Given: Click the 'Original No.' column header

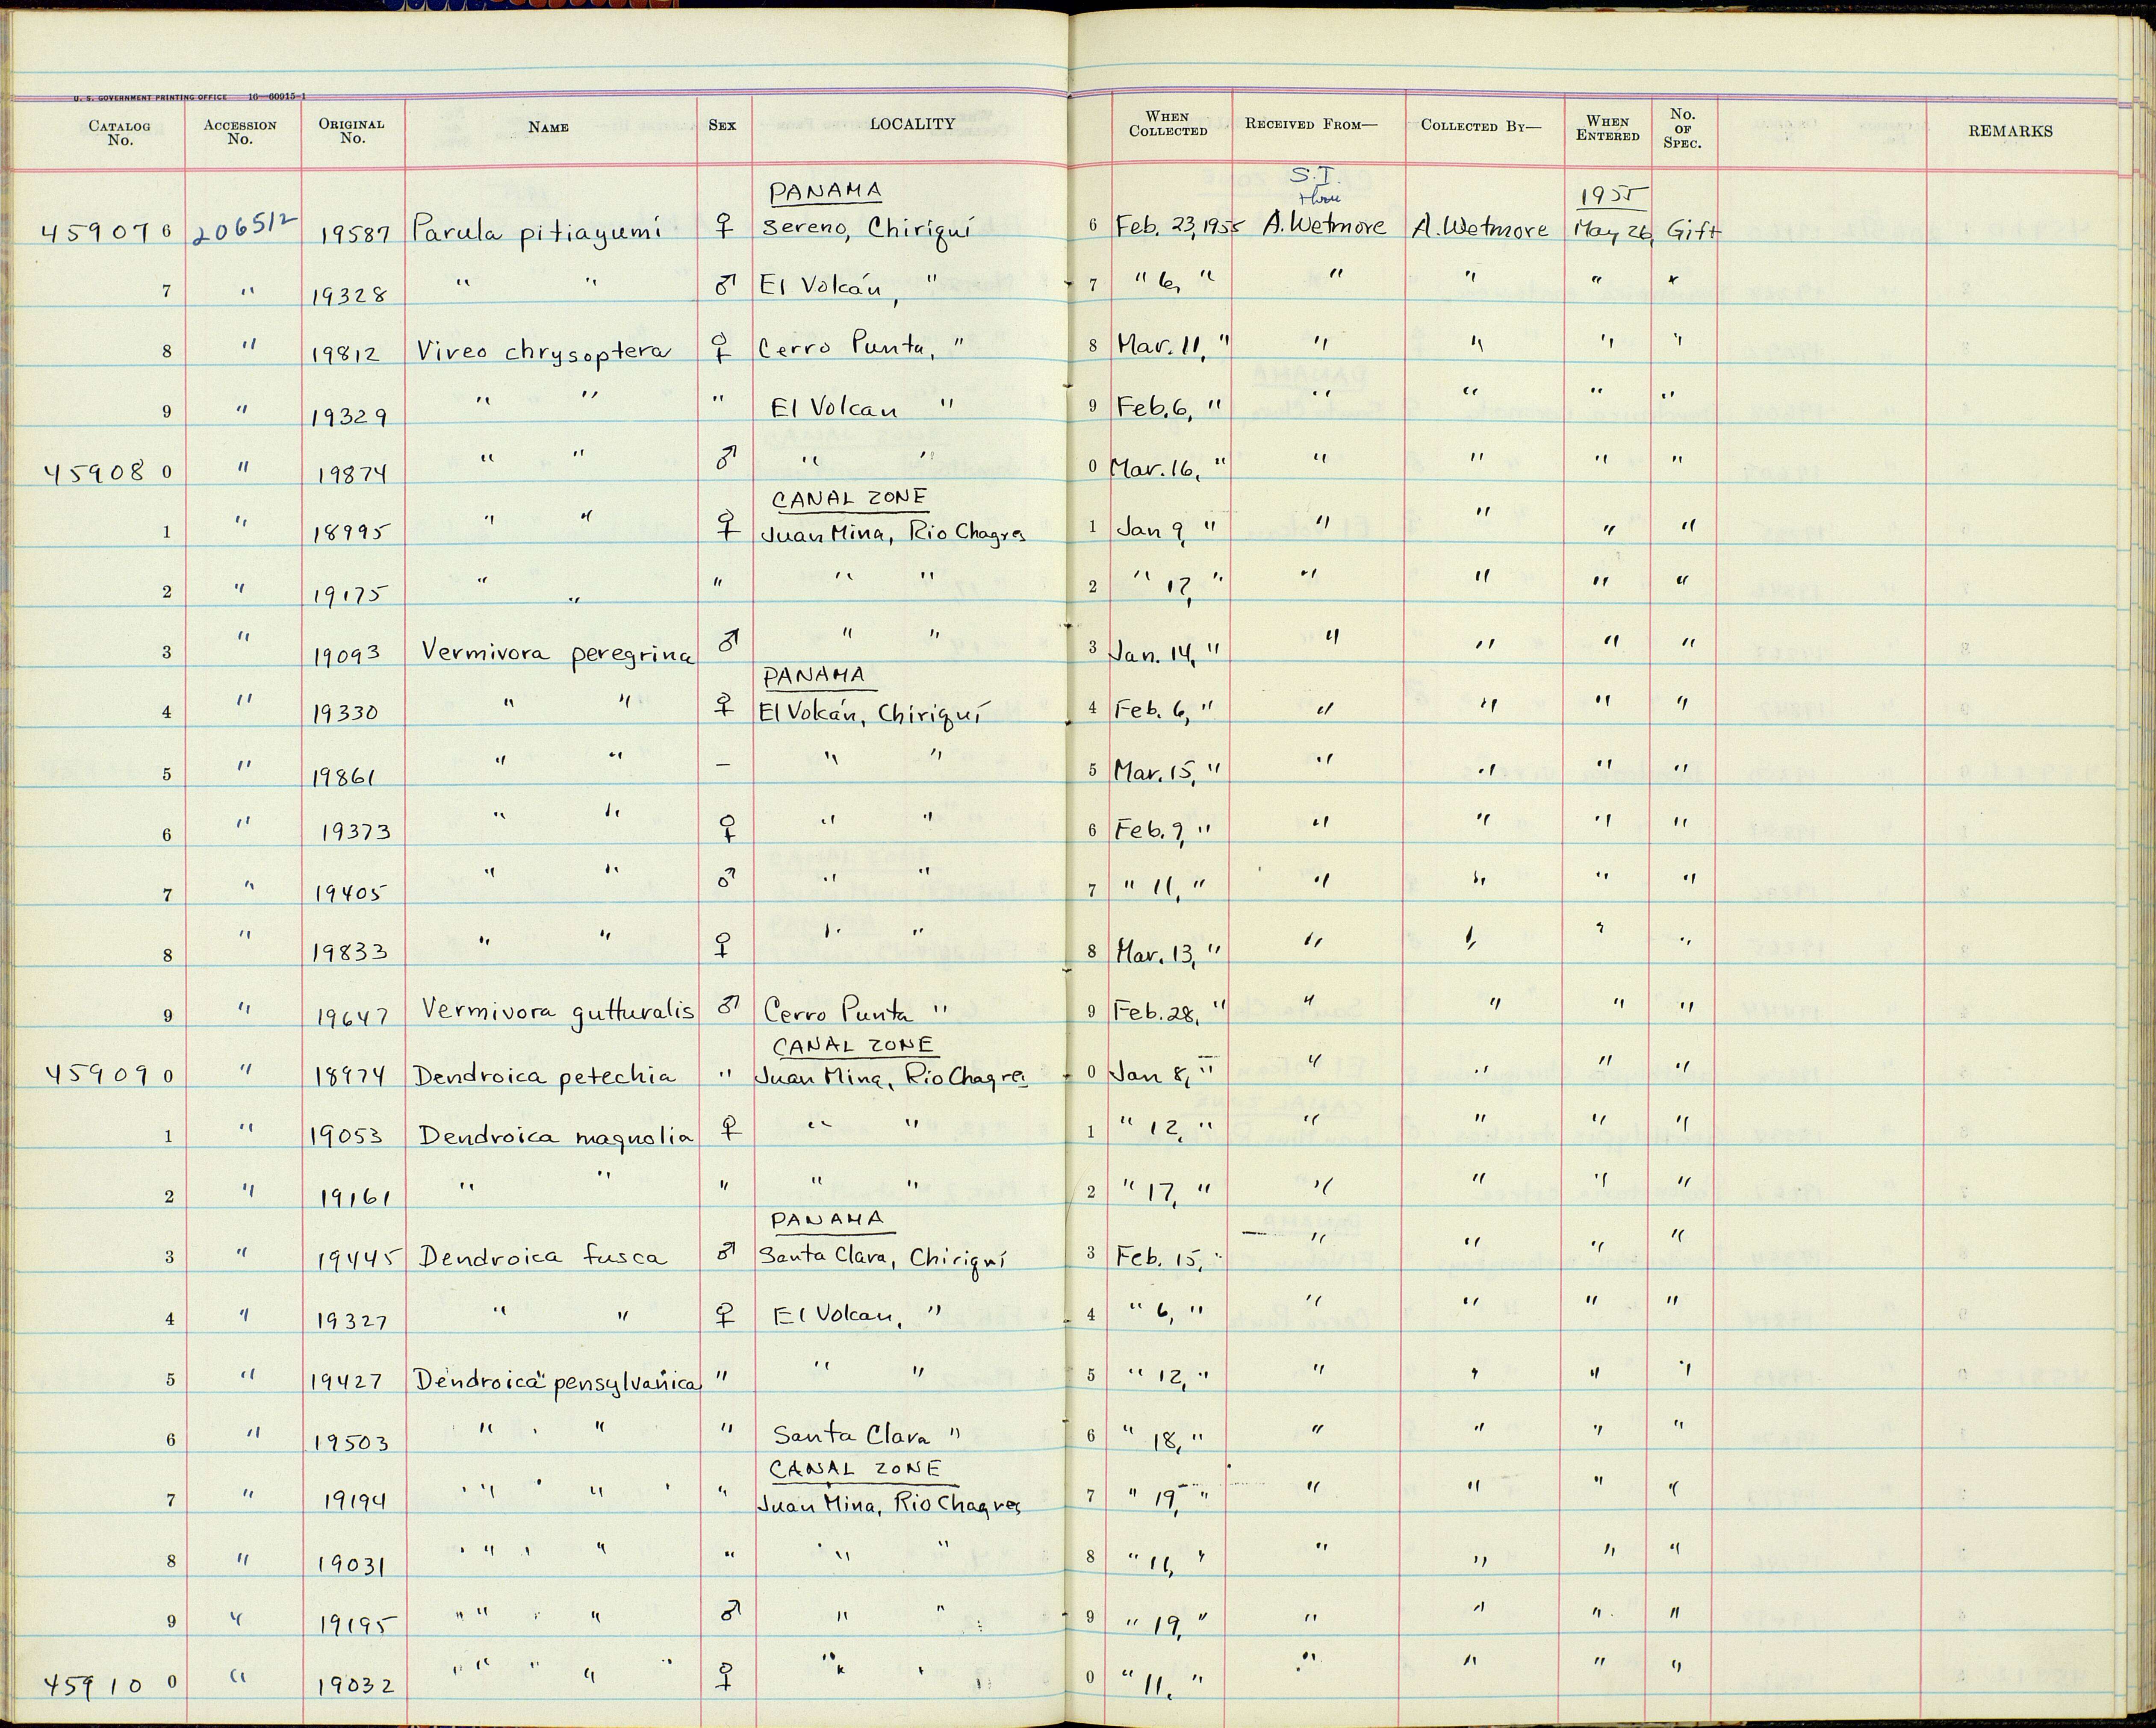Looking at the screenshot, I should coord(351,131).
